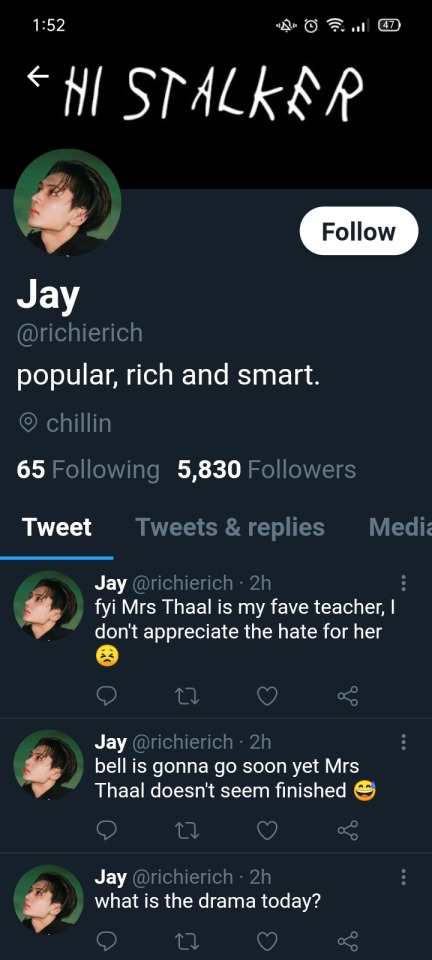Viewport: 432px width, 960px height.
Task: Share the bell is gonna go tweet
Action: click(348, 830)
